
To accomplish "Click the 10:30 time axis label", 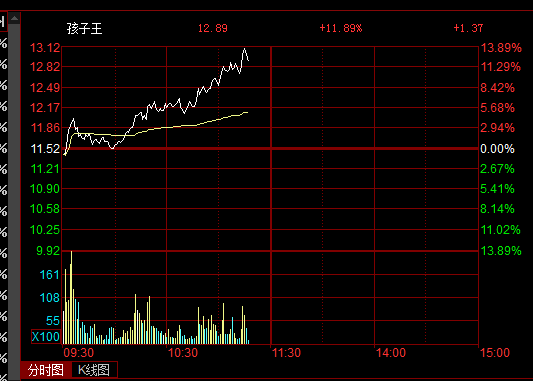I will click(x=183, y=353).
